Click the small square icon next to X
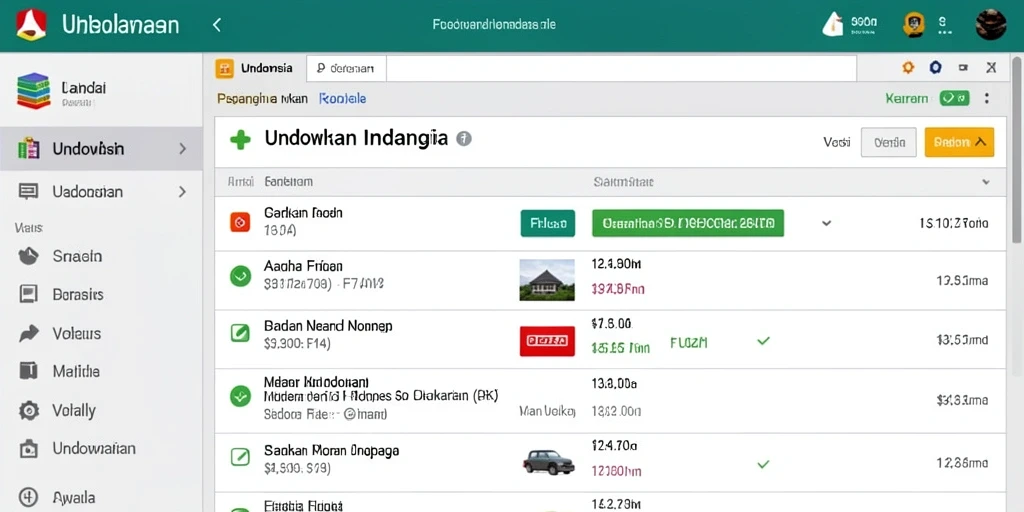The image size is (1024, 512). [963, 67]
